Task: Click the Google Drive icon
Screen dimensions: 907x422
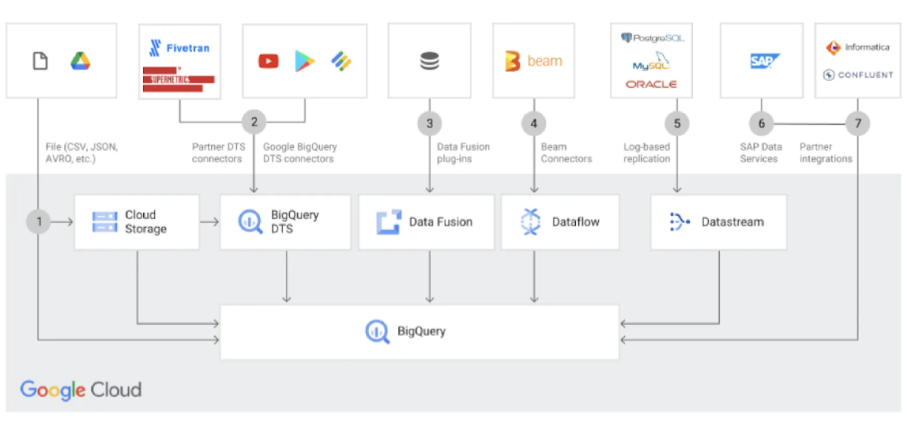Action: [80, 61]
